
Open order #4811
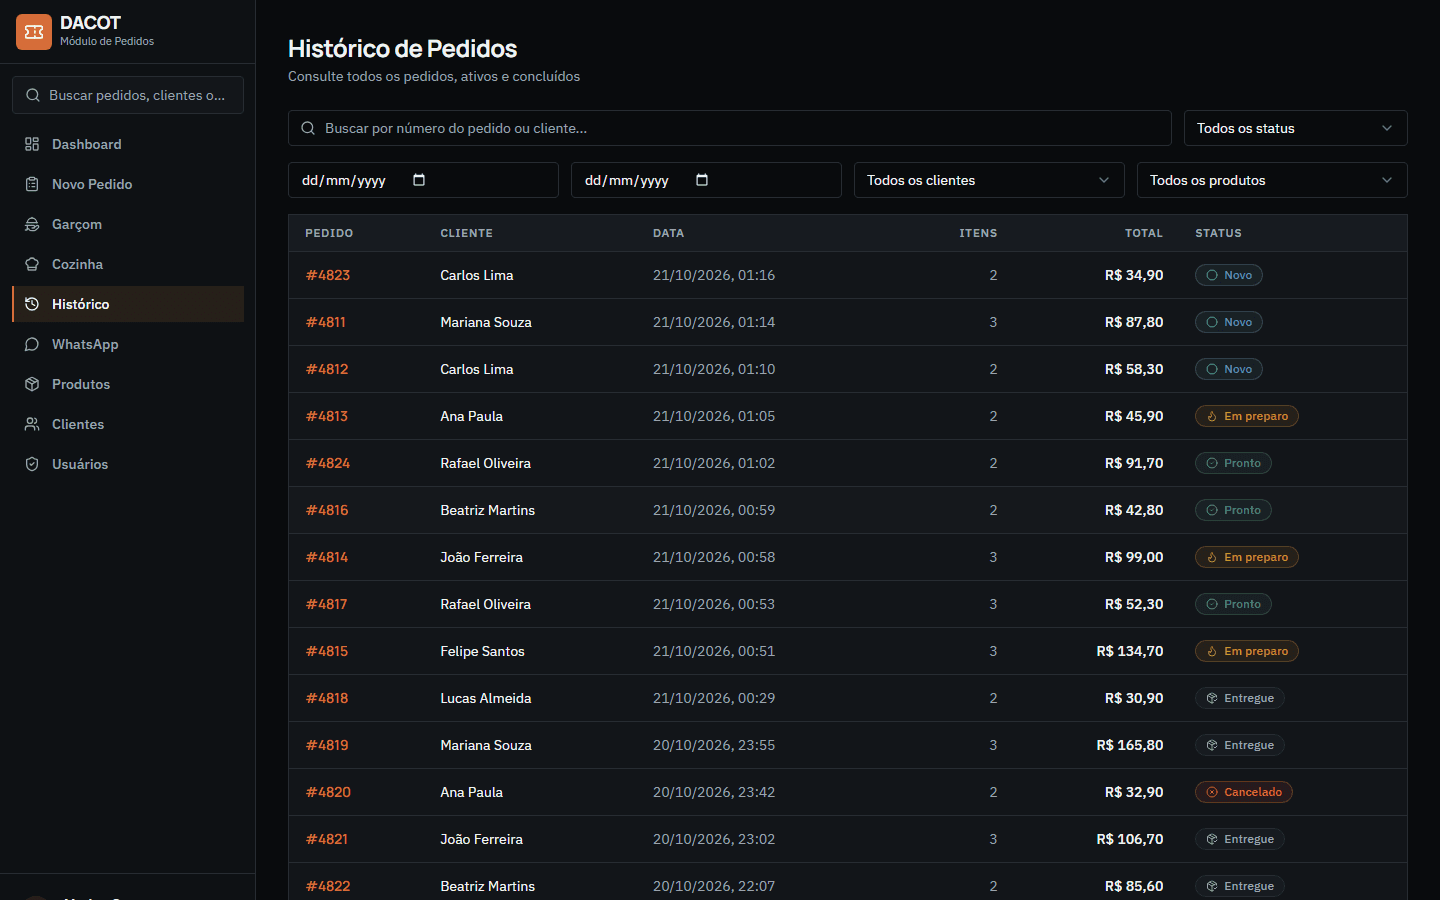click(326, 322)
